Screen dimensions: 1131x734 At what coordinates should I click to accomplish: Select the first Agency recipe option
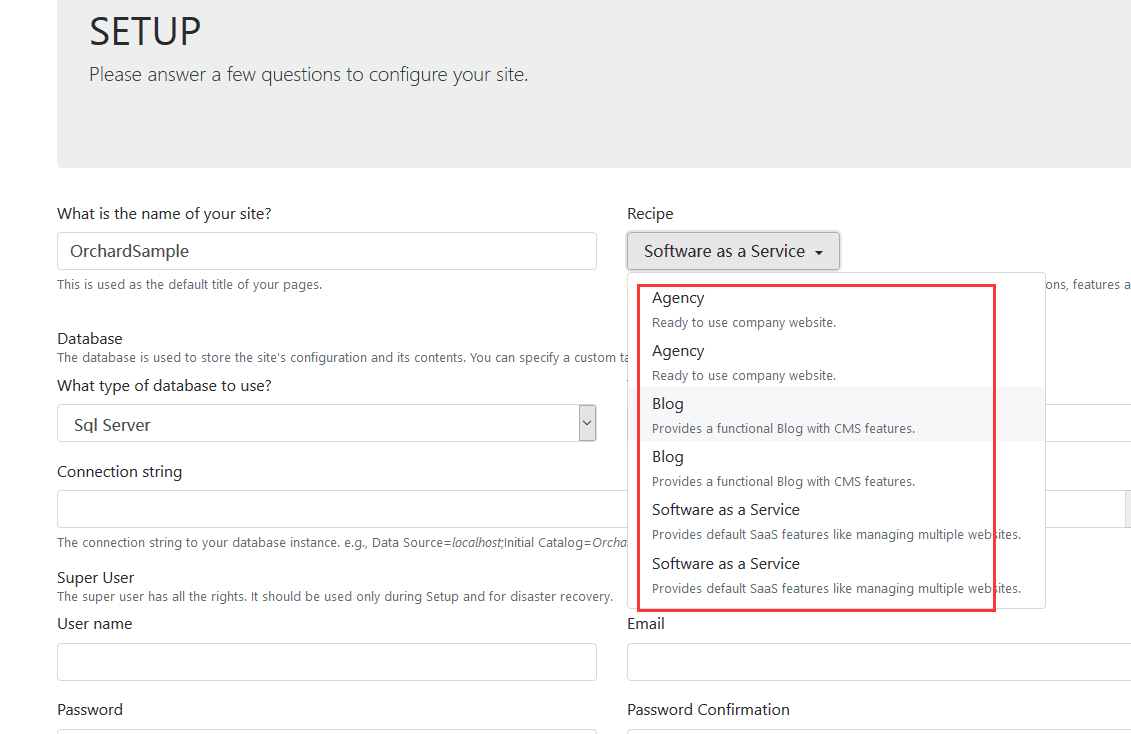click(837, 309)
